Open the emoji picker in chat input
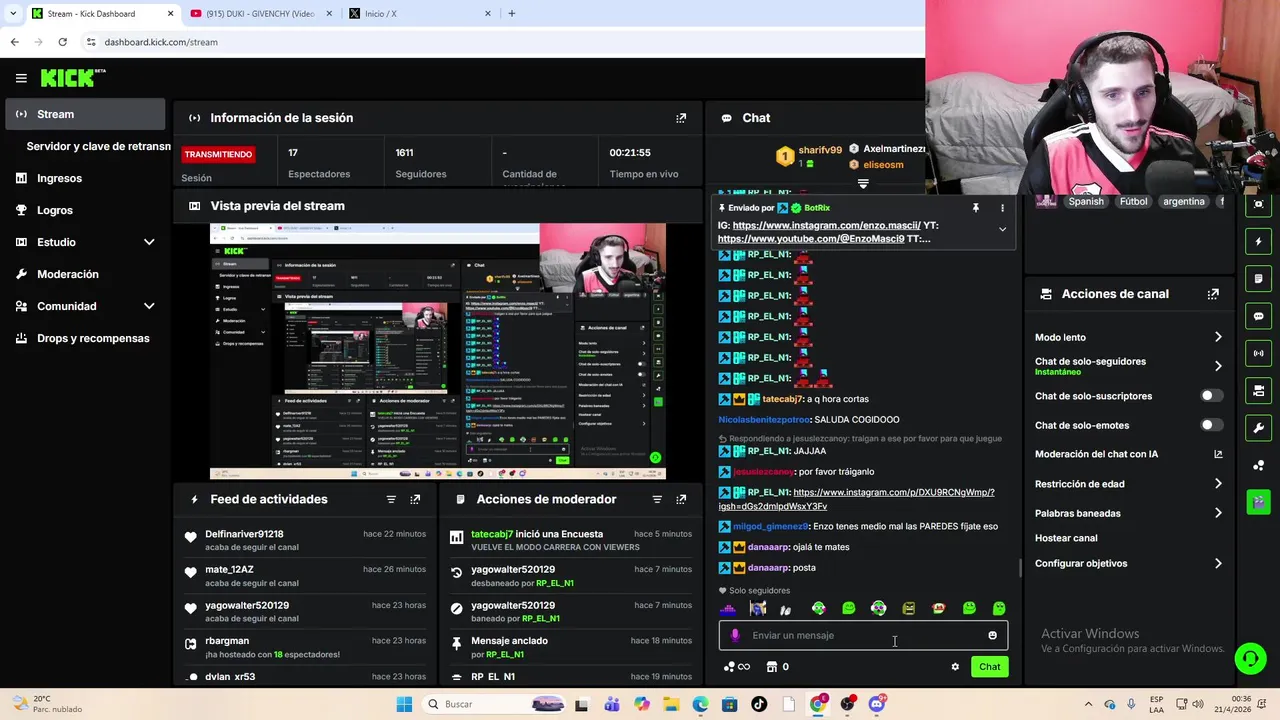This screenshot has height=720, width=1280. [992, 635]
